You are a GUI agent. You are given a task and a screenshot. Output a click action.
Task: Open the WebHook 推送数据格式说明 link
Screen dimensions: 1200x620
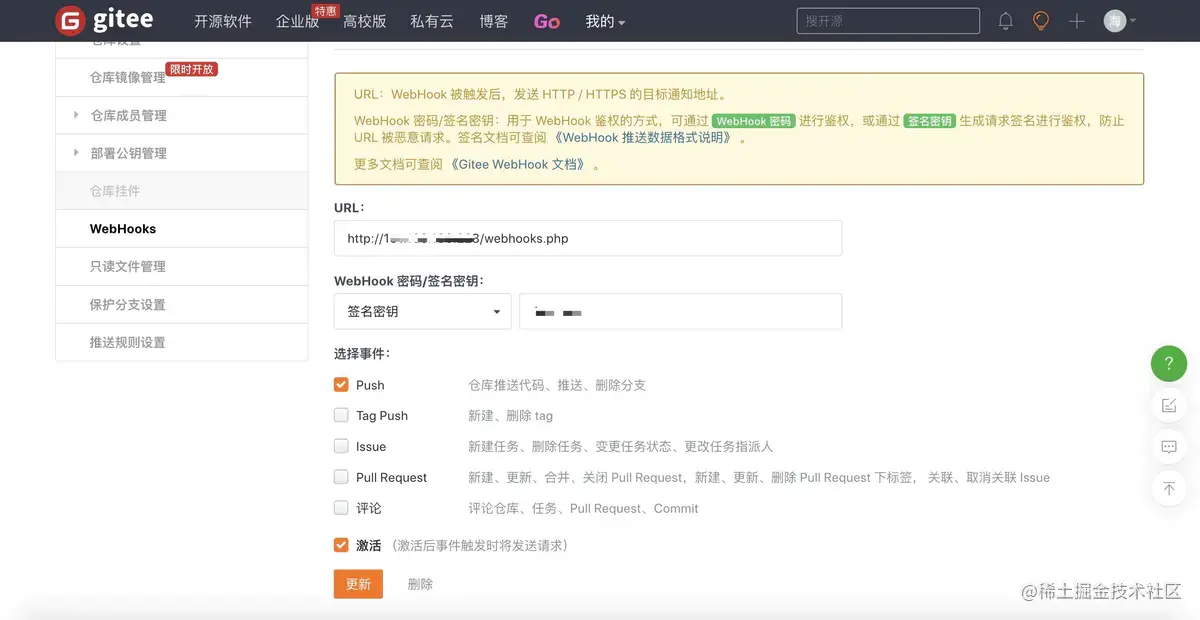645,138
